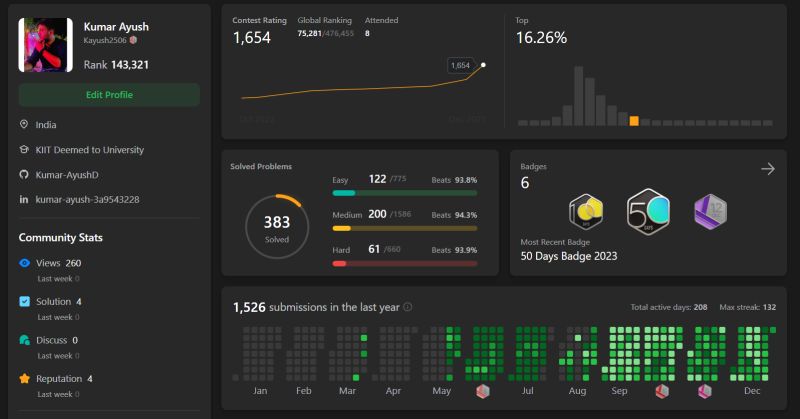Screen dimensions: 800x419
Task: Select the purple monthly badge icon
Action: [711, 211]
